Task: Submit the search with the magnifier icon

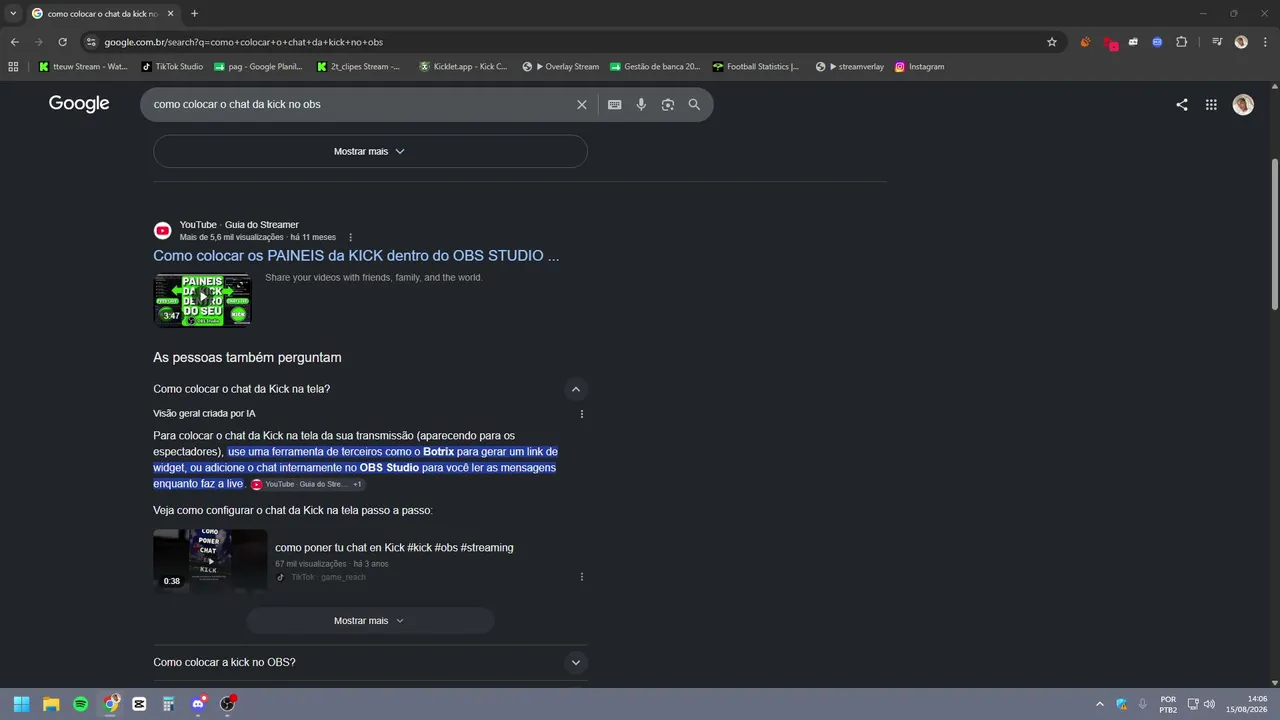Action: (694, 105)
